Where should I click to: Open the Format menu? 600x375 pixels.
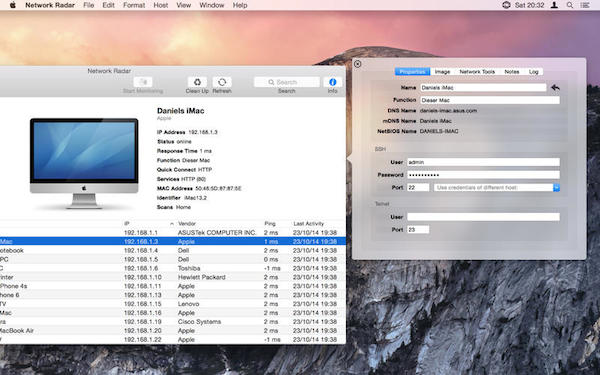[134, 5]
